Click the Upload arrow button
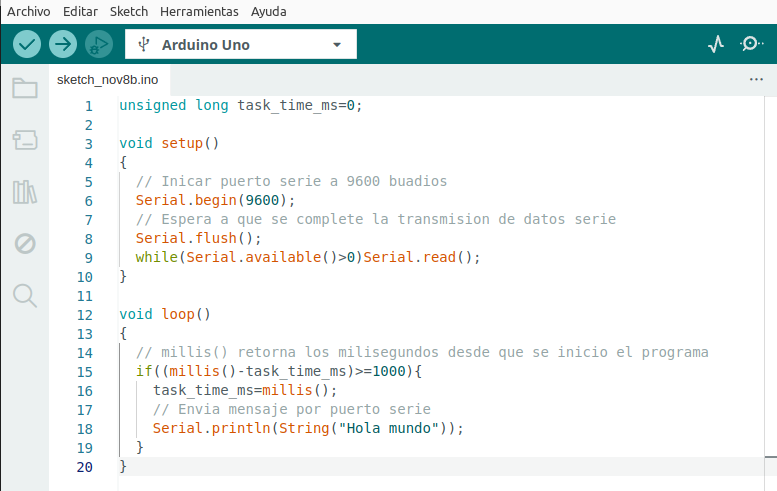 tap(63, 44)
